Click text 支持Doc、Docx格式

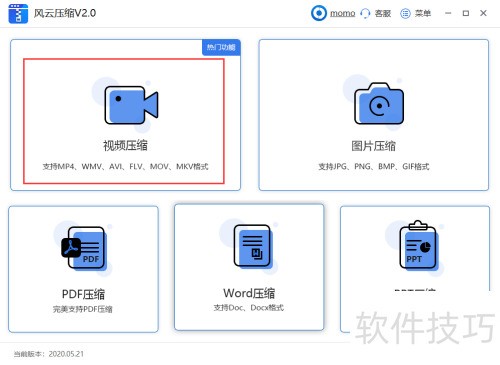pyautogui.click(x=249, y=308)
